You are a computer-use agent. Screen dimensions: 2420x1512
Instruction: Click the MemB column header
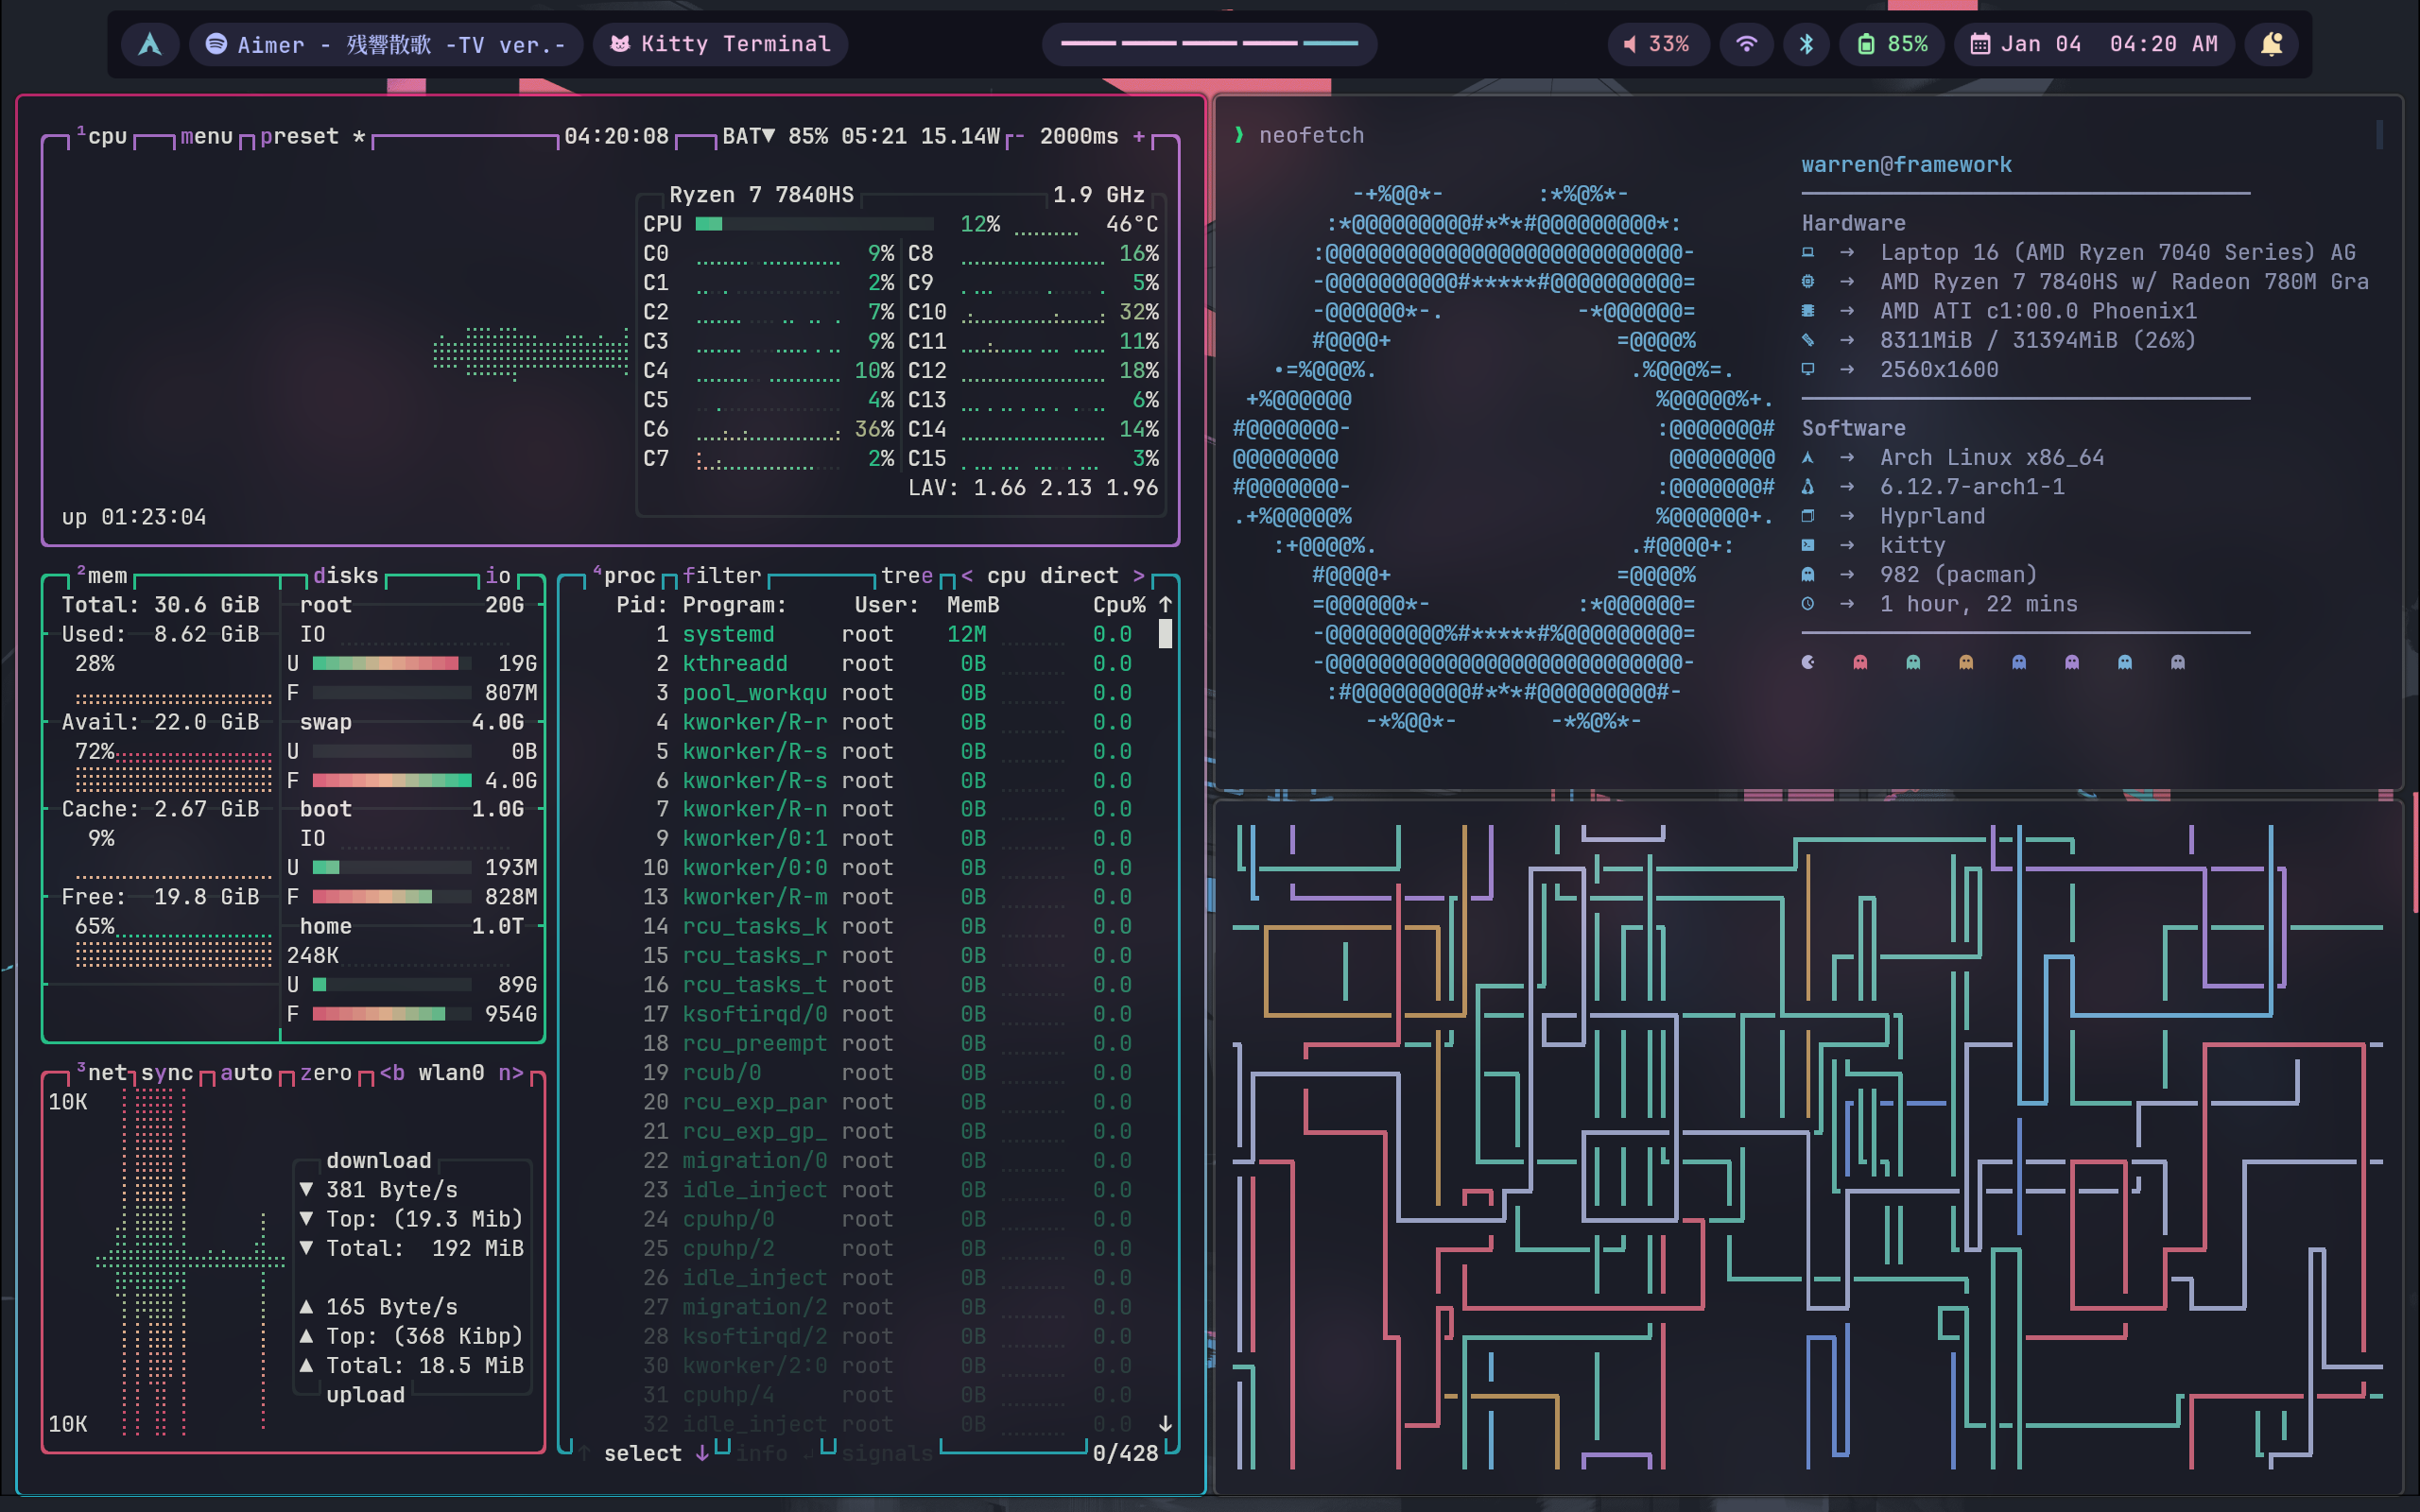[973, 605]
